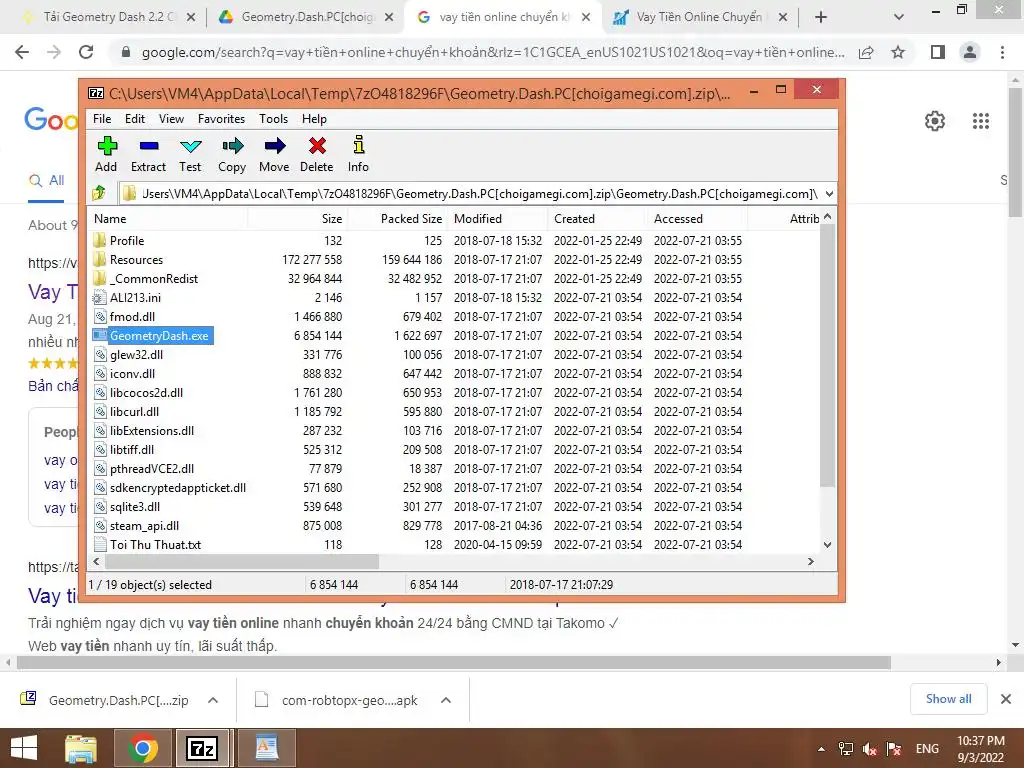Switch to Vay Tiền Online Chuyển tab

click(x=699, y=17)
